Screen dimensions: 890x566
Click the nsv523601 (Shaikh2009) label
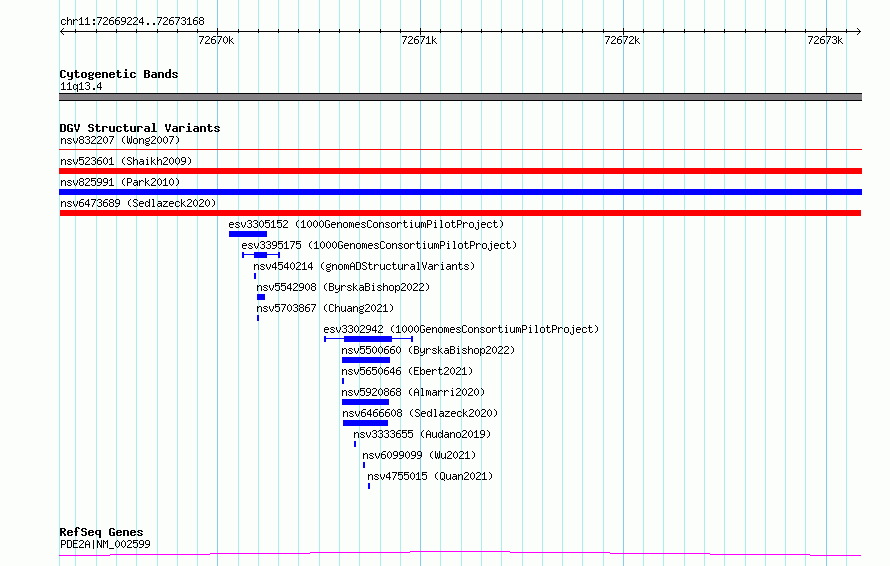(x=126, y=161)
